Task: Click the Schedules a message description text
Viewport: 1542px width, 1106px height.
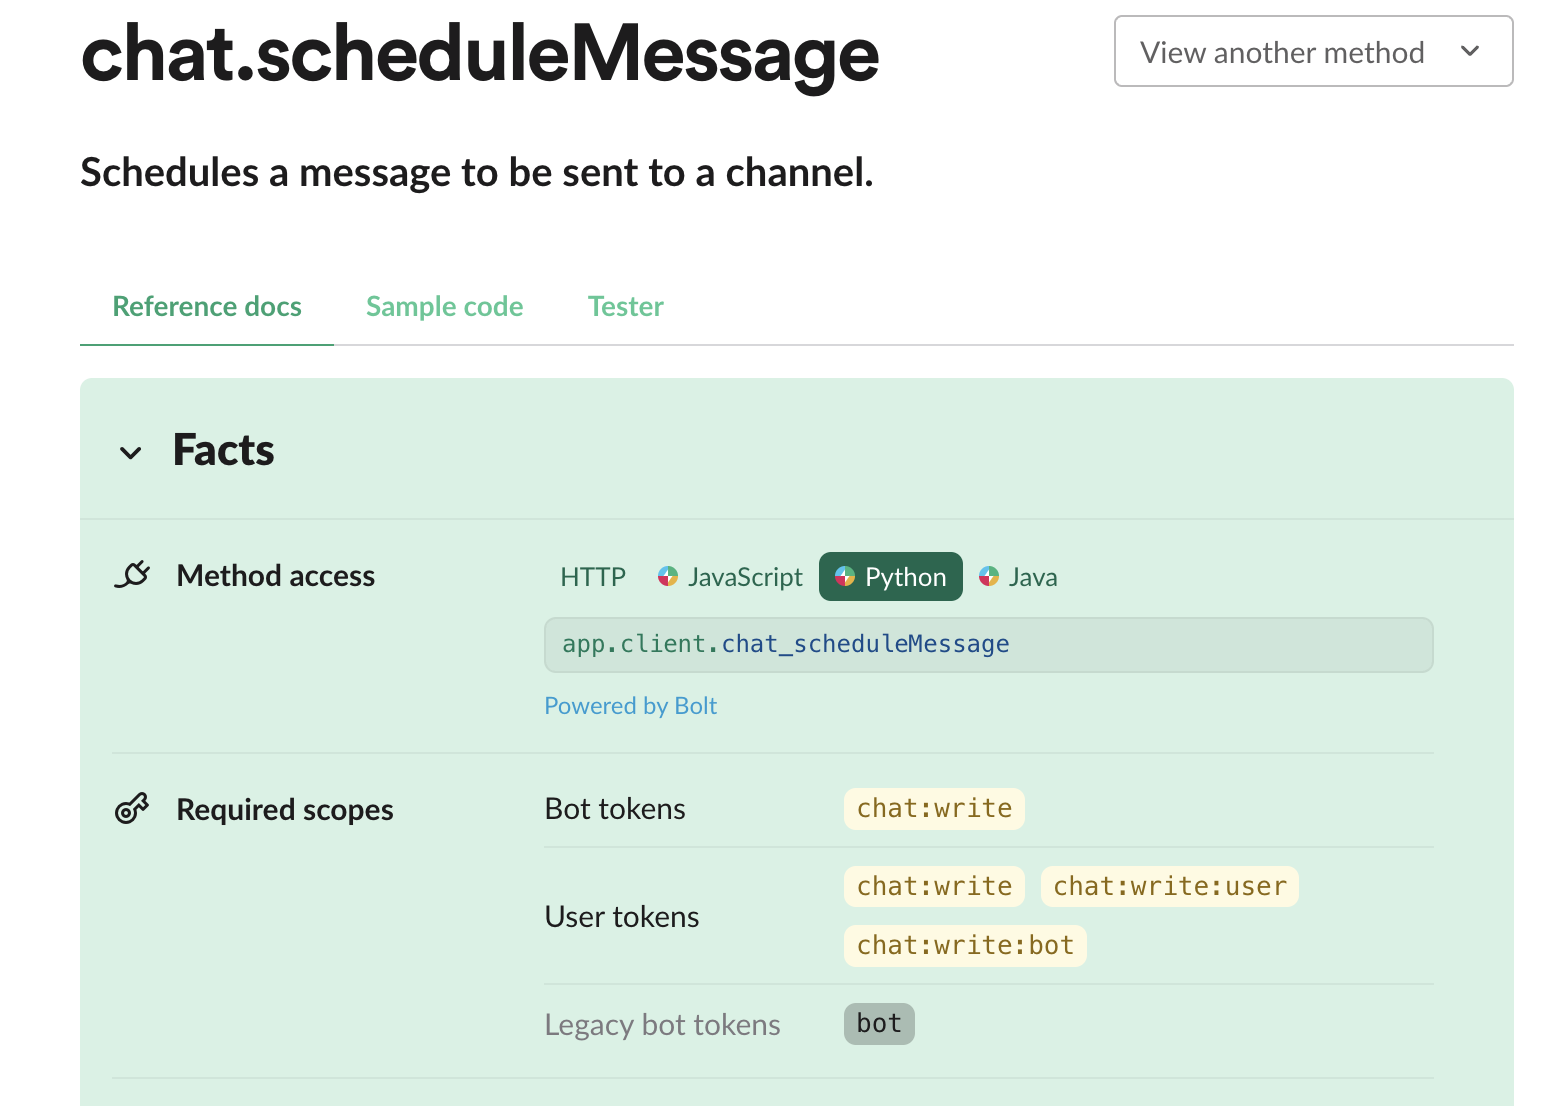Action: click(477, 173)
